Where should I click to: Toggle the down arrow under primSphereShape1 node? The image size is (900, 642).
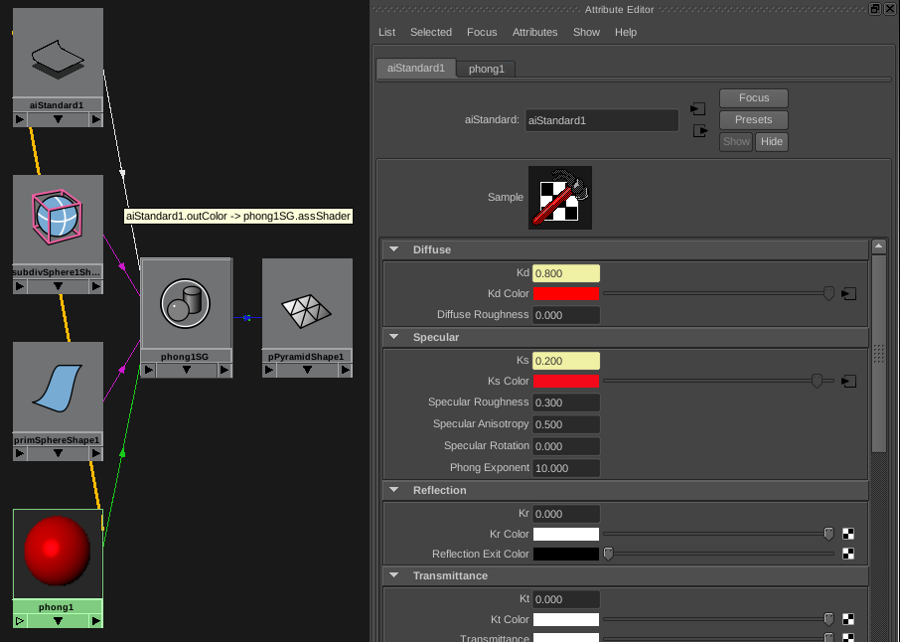pyautogui.click(x=57, y=454)
